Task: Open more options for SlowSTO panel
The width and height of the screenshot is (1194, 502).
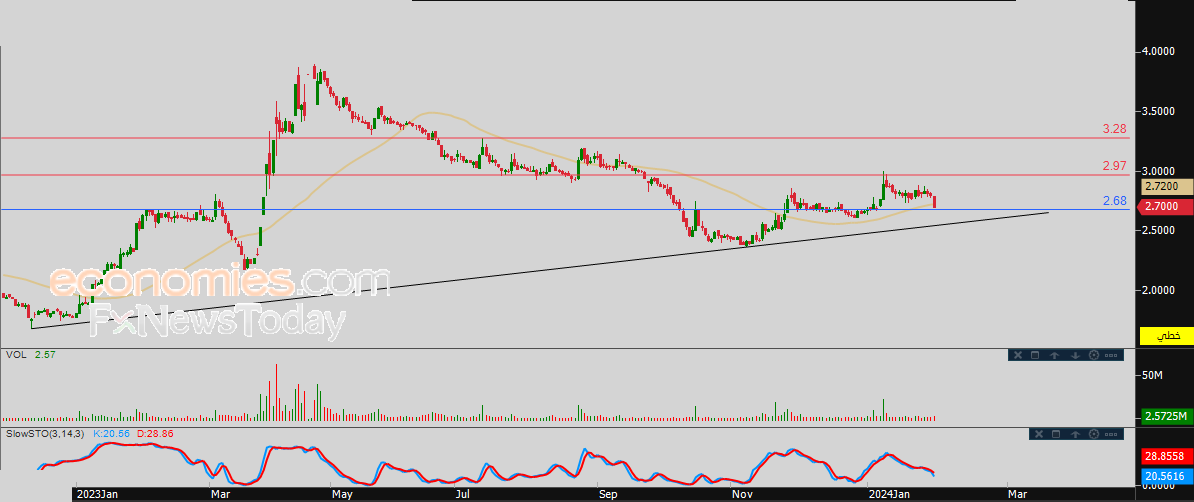Action: 1111,434
